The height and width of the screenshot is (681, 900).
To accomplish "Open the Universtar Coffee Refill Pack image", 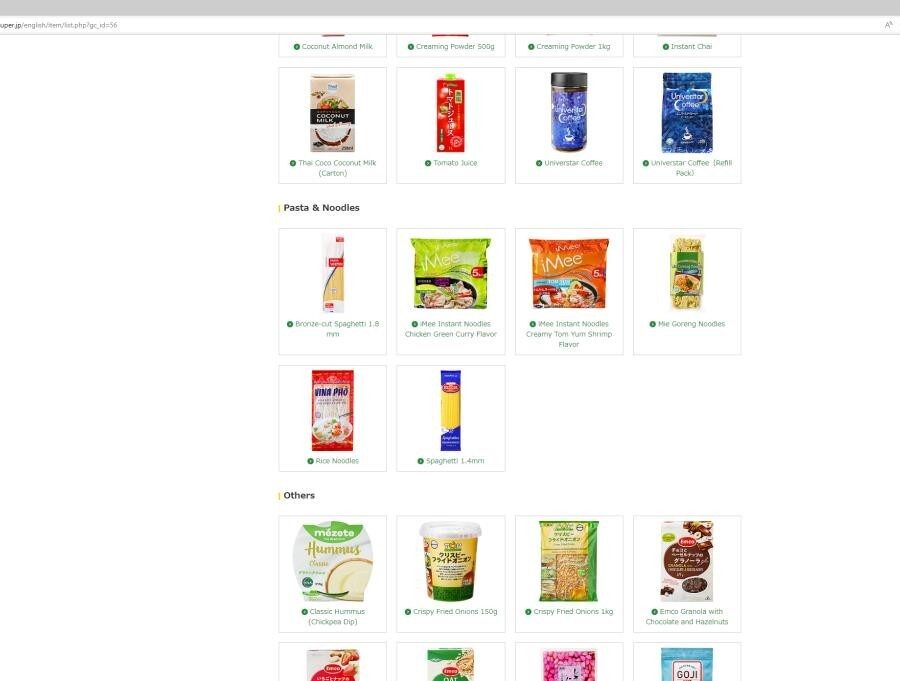I will pos(687,113).
